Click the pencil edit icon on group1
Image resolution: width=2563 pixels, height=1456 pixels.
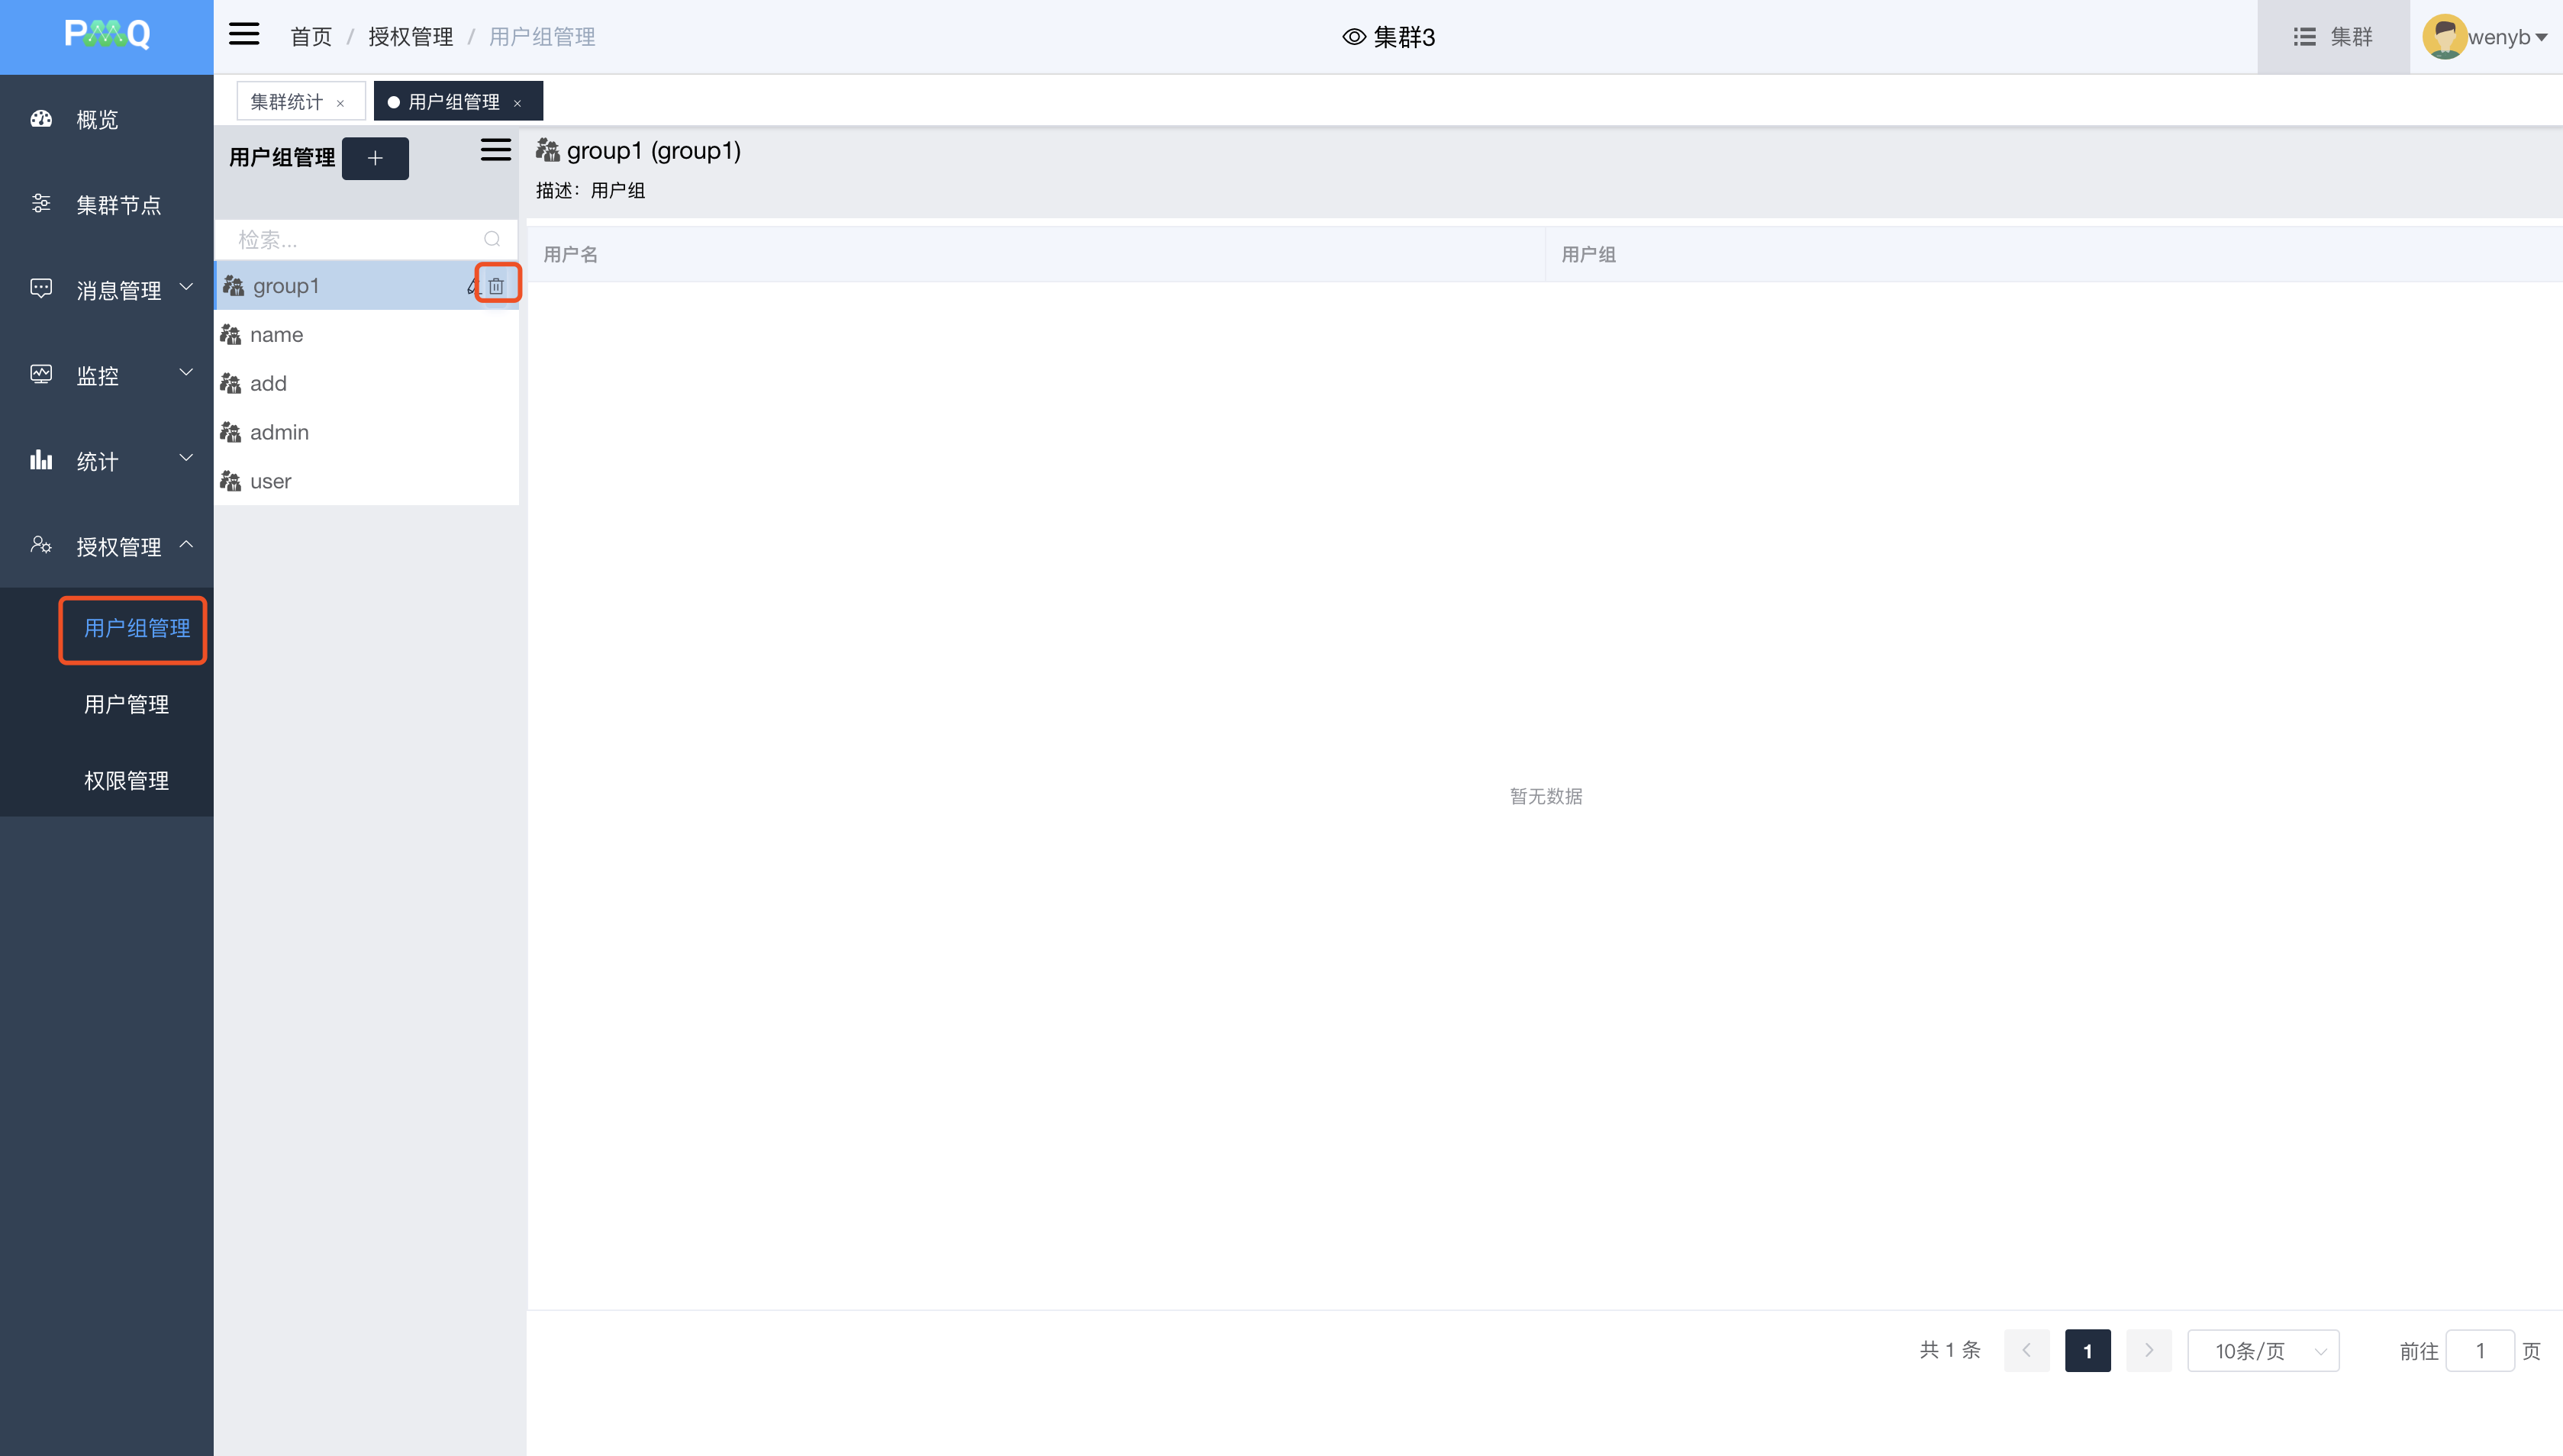point(472,286)
